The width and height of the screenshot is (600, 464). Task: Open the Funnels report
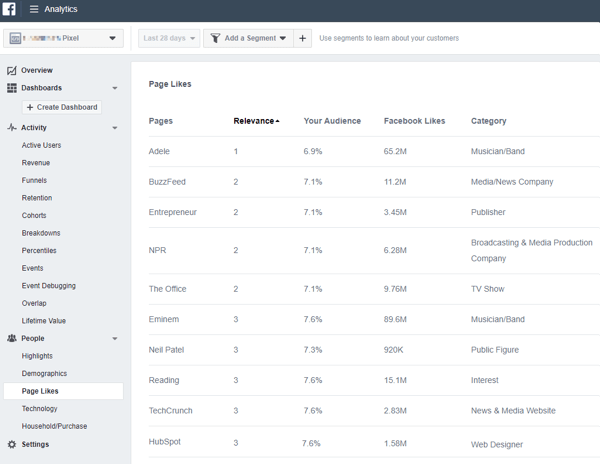click(x=34, y=180)
